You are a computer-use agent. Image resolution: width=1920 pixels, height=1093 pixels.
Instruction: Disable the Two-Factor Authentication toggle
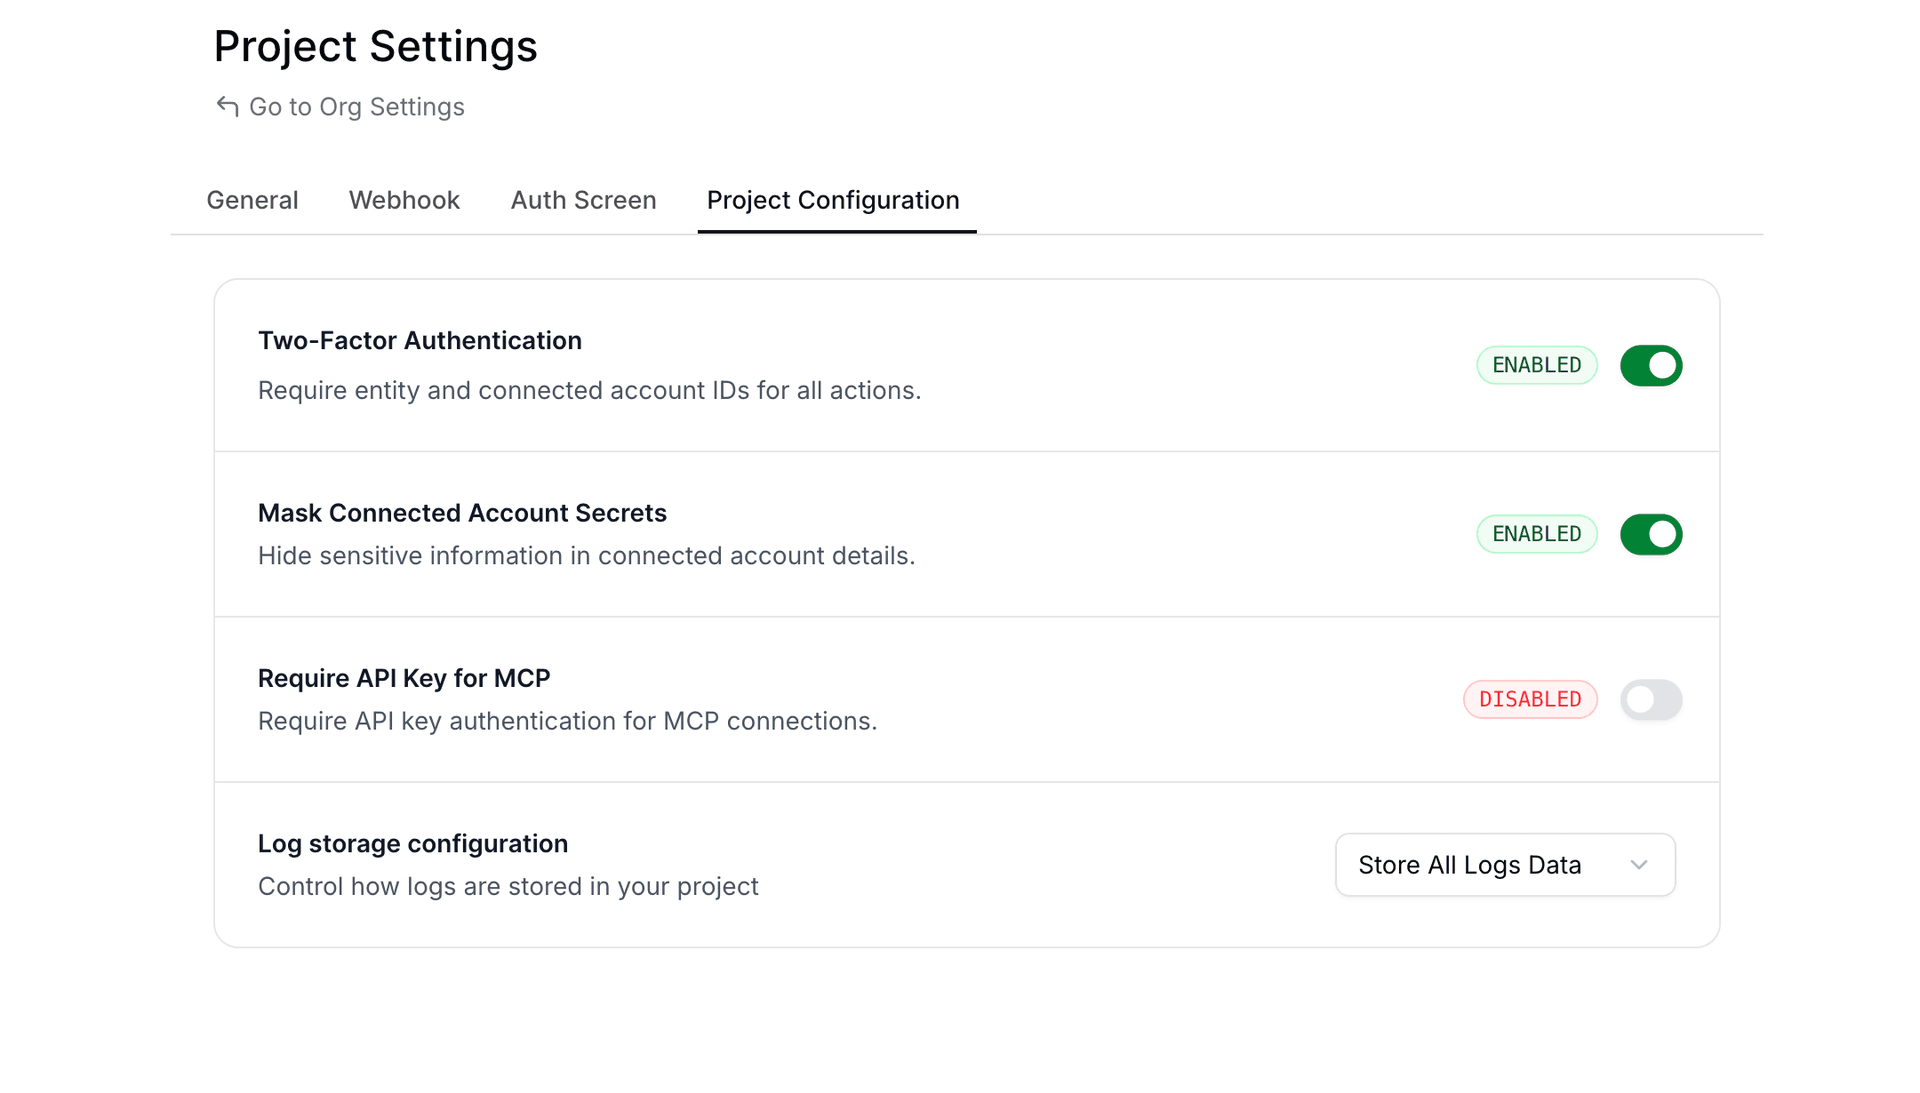tap(1651, 365)
